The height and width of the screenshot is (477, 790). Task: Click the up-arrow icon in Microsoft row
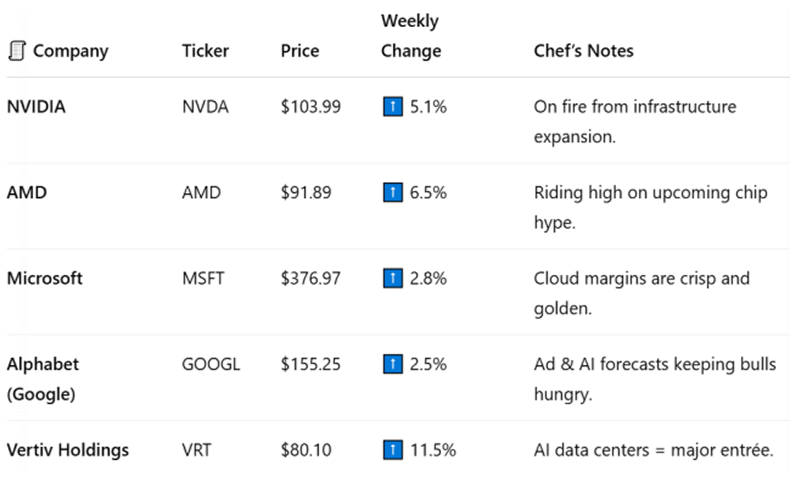click(x=393, y=278)
